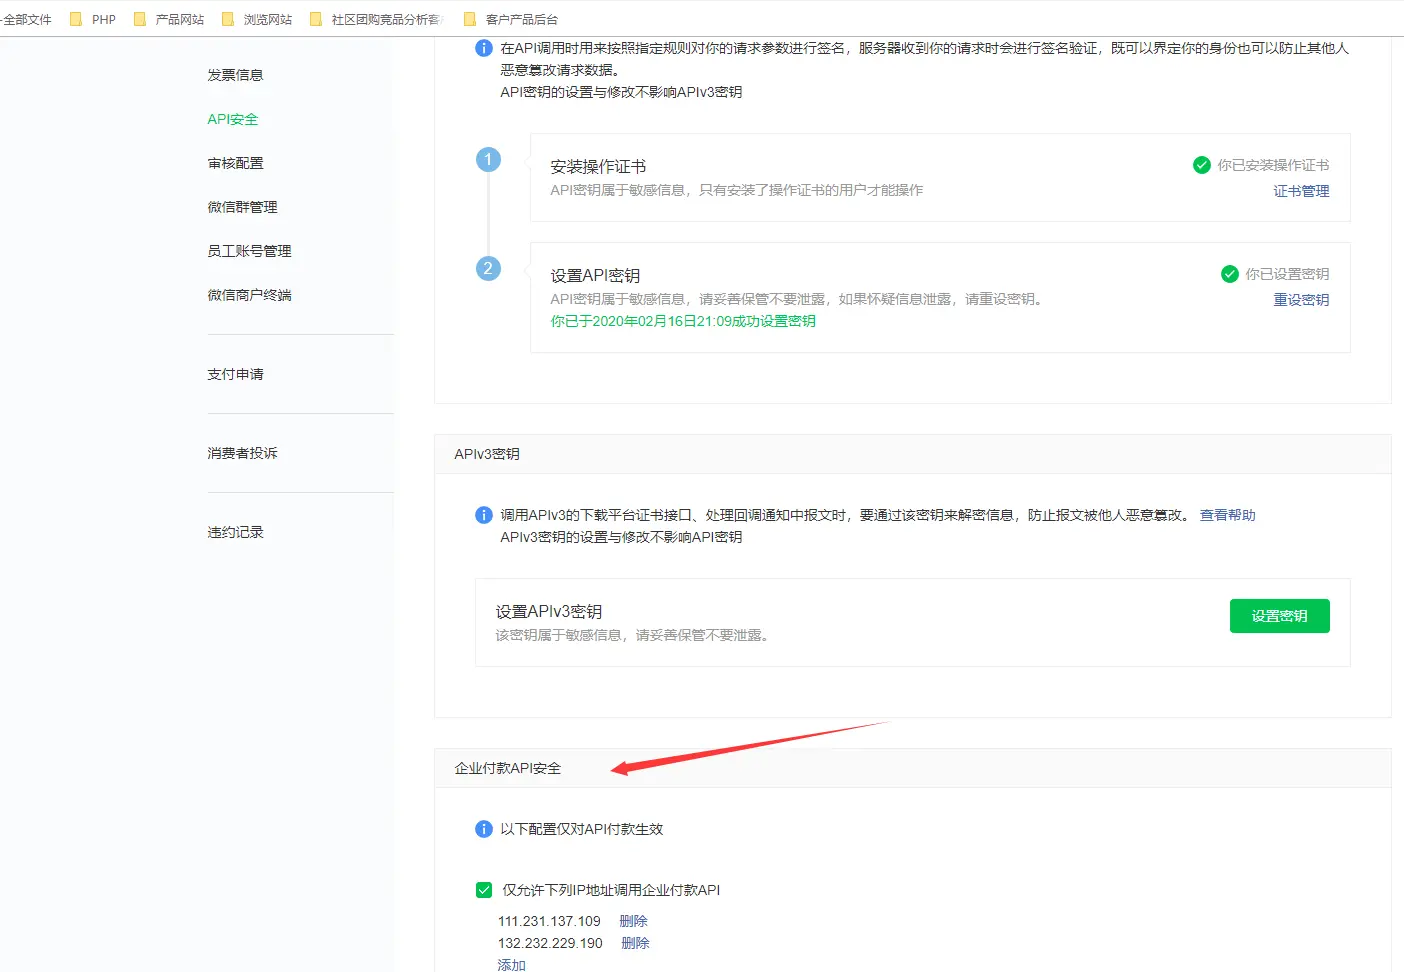
Task: Click the info icon beside API signing description
Action: (483, 48)
